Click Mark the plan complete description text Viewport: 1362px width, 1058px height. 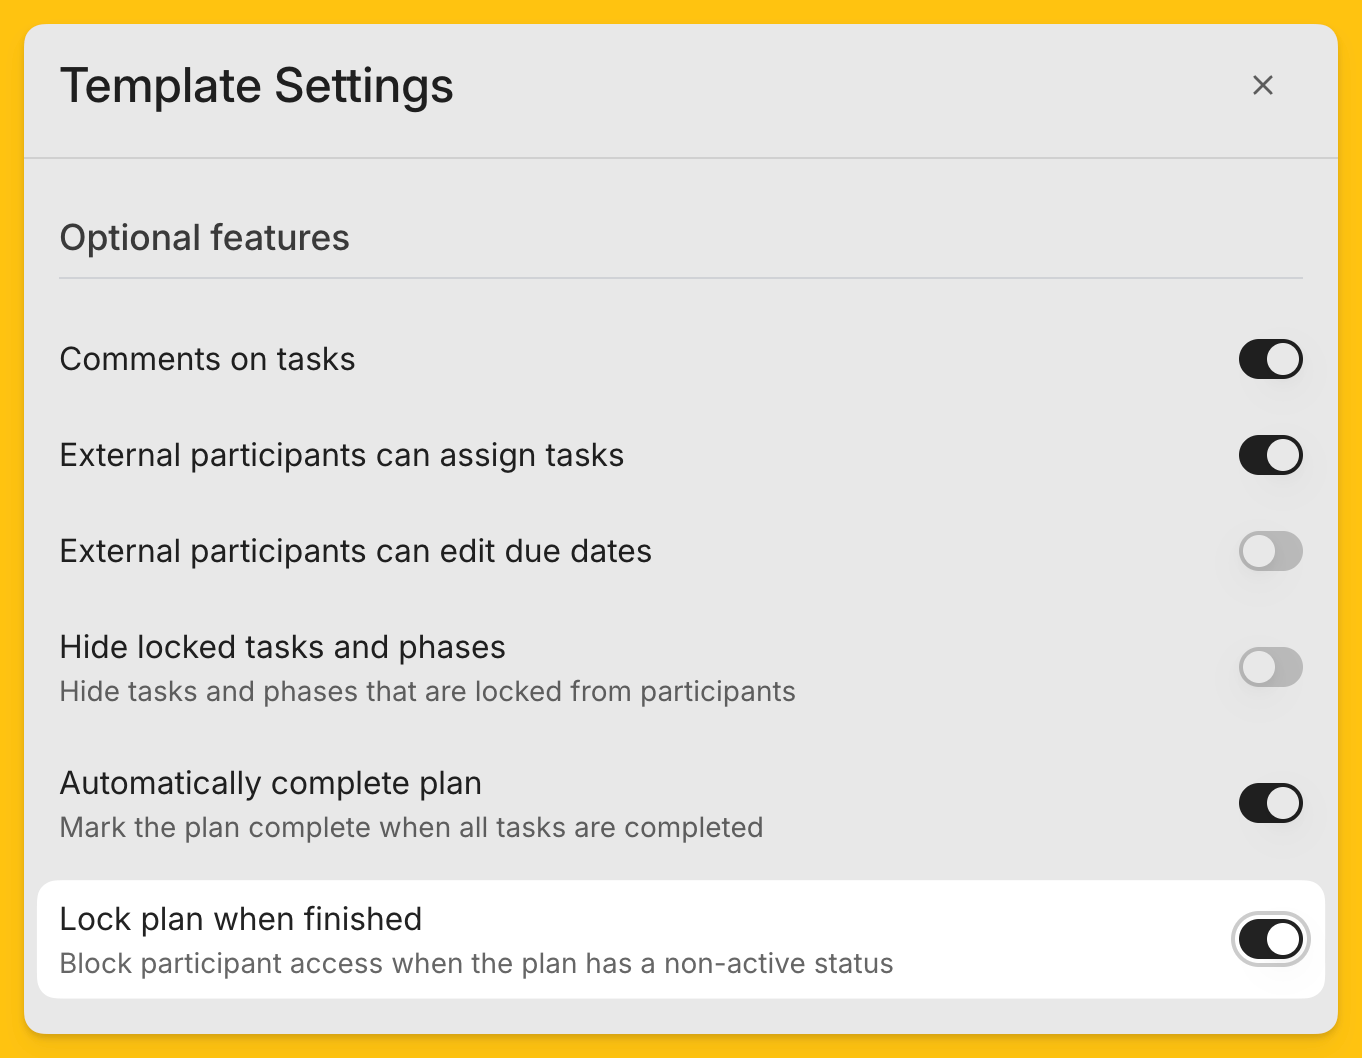pyautogui.click(x=412, y=827)
